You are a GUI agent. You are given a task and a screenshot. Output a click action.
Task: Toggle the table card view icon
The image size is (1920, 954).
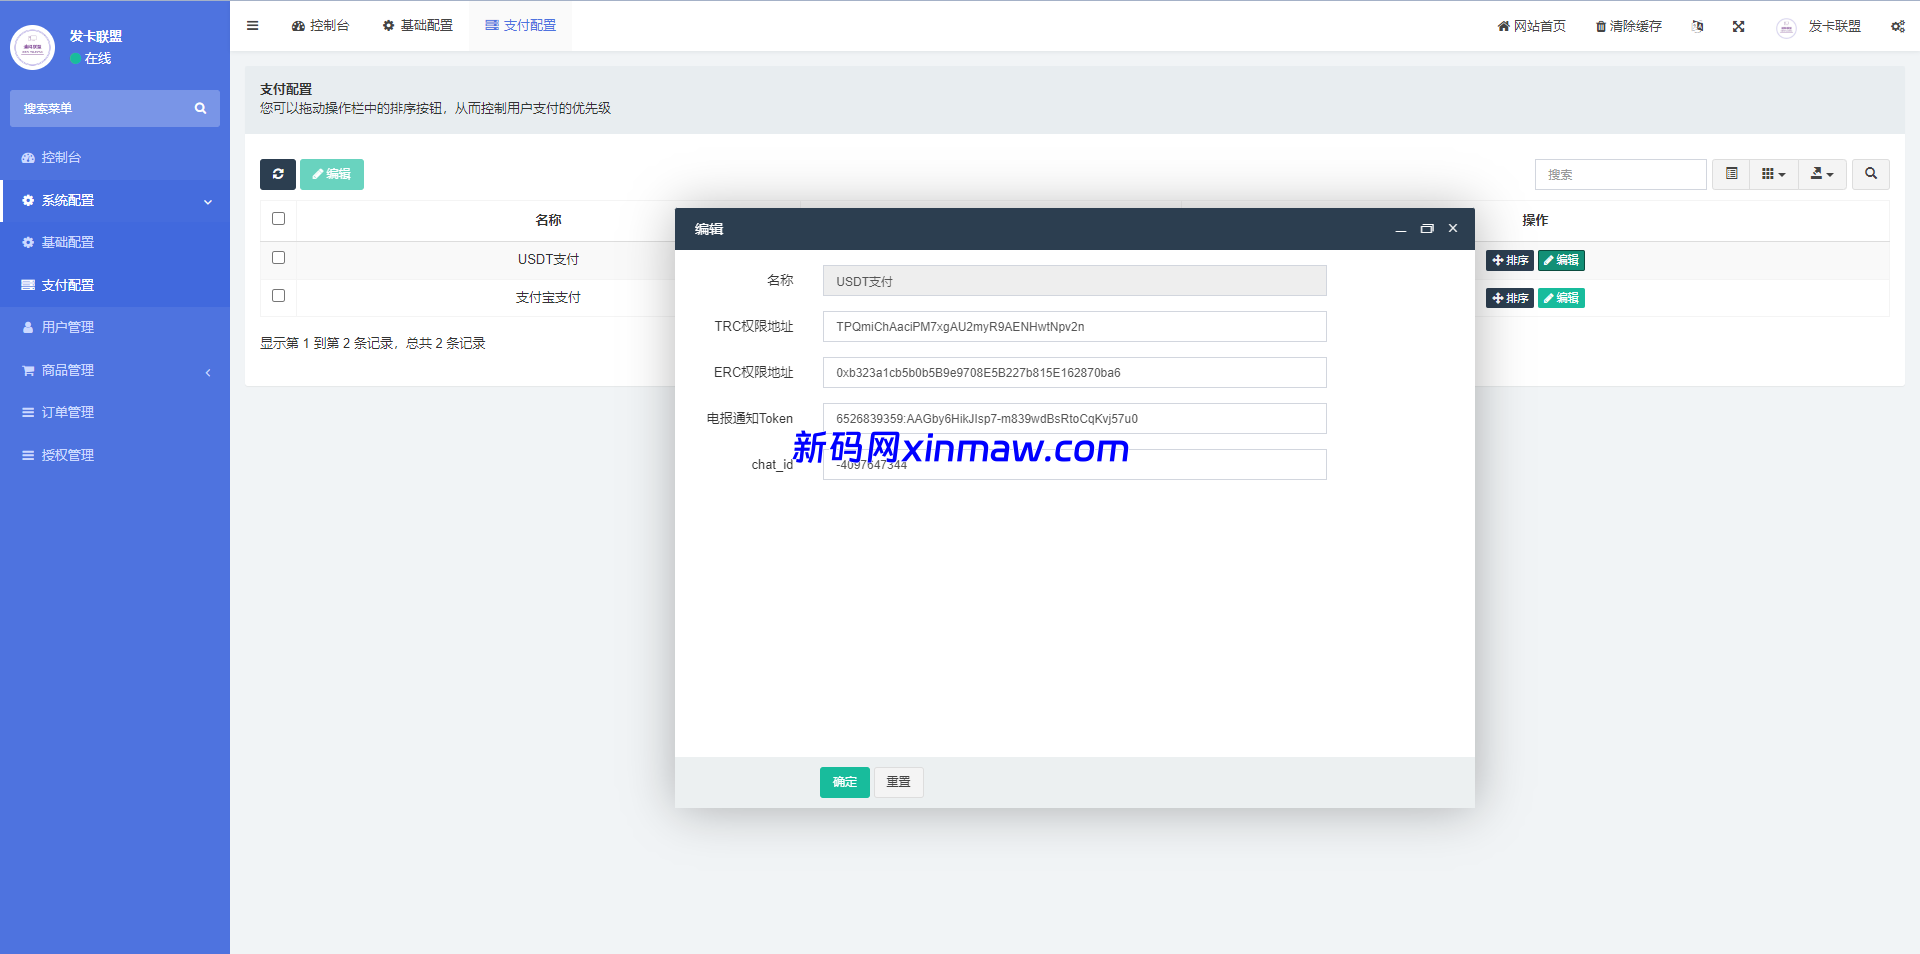(x=1732, y=174)
